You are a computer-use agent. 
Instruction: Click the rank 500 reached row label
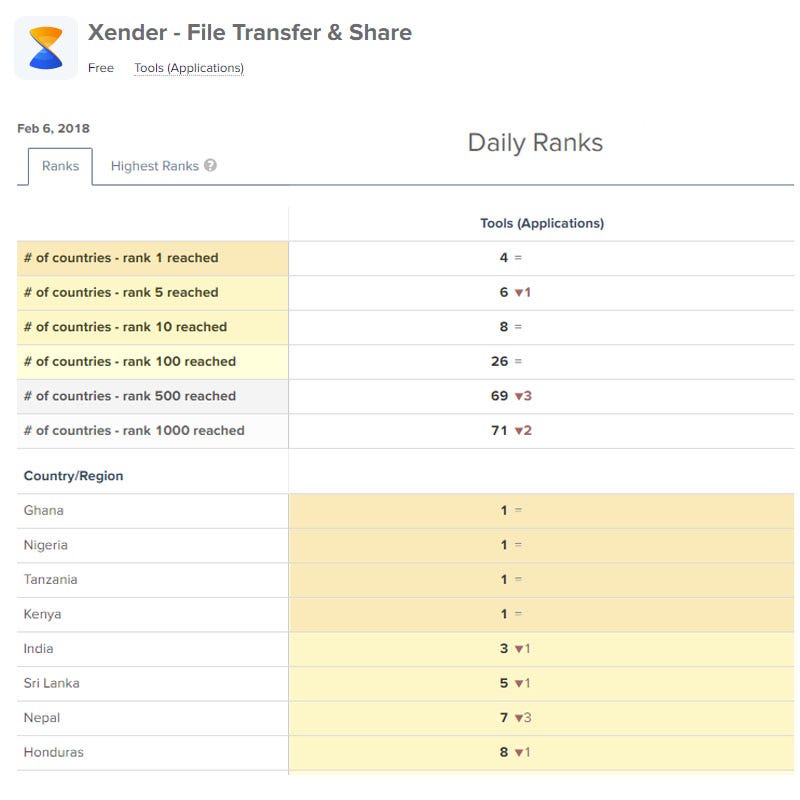130,396
